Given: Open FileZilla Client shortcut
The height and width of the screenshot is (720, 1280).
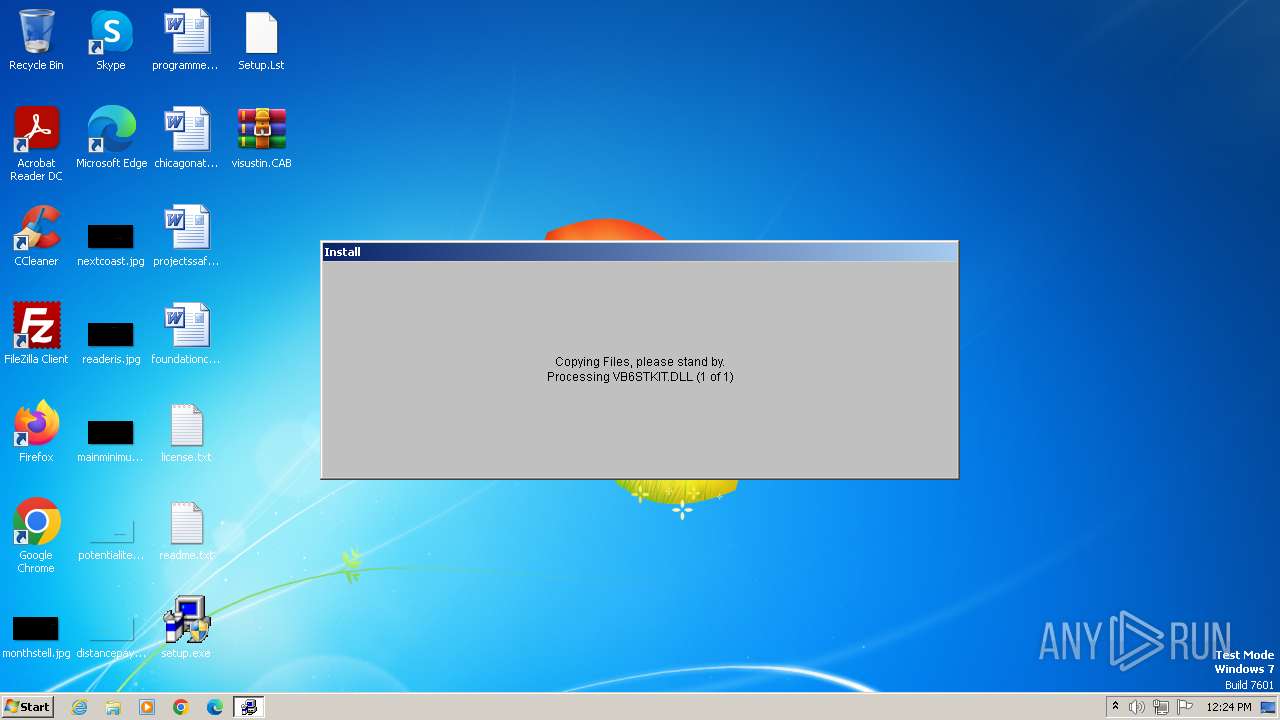Looking at the screenshot, I should point(36,334).
